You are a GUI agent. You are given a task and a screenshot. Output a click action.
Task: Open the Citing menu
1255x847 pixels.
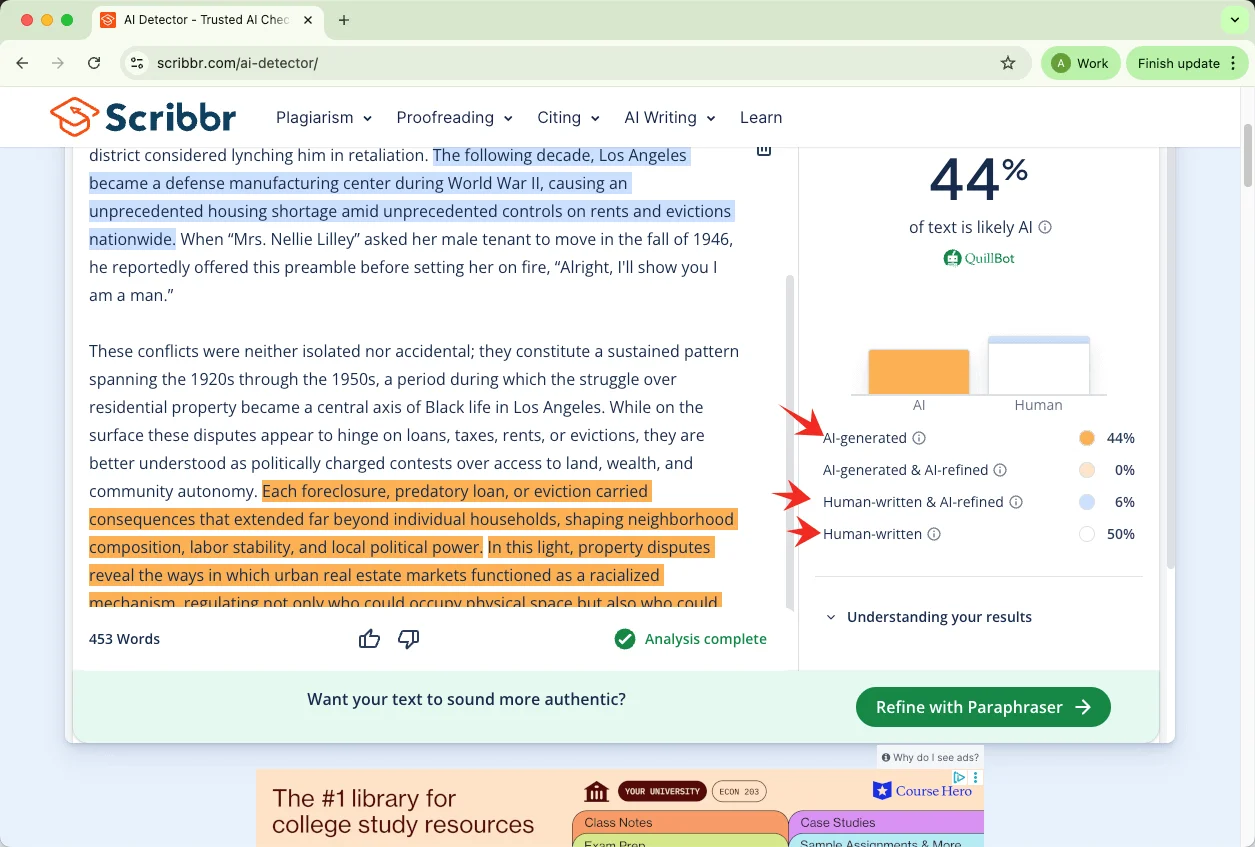pos(568,118)
